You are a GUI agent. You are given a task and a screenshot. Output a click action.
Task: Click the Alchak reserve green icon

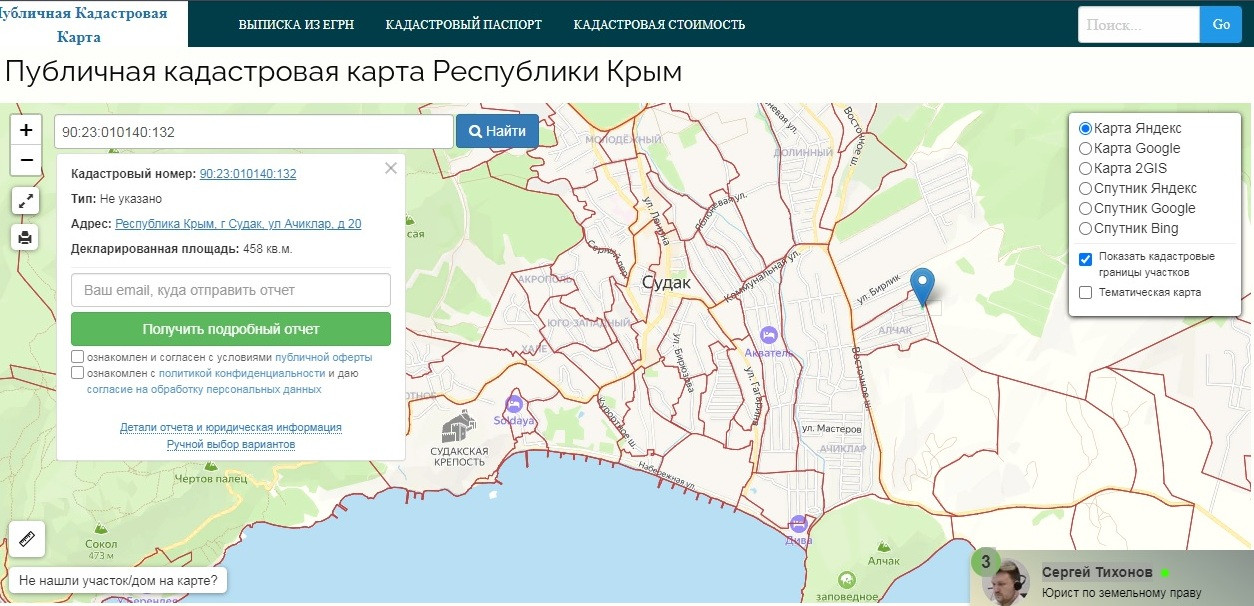[847, 579]
